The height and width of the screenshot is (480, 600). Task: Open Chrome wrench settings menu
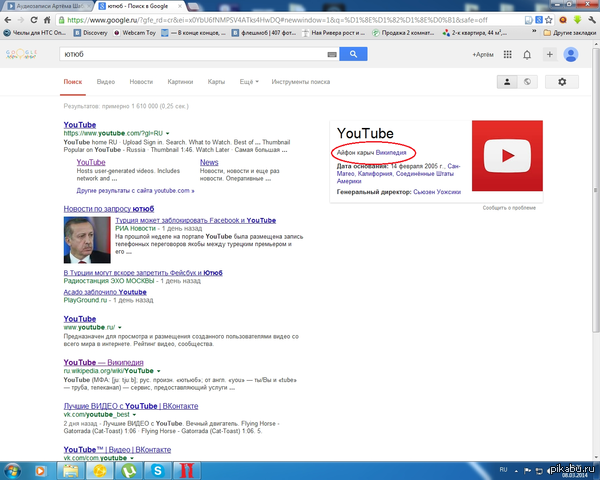coord(592,20)
